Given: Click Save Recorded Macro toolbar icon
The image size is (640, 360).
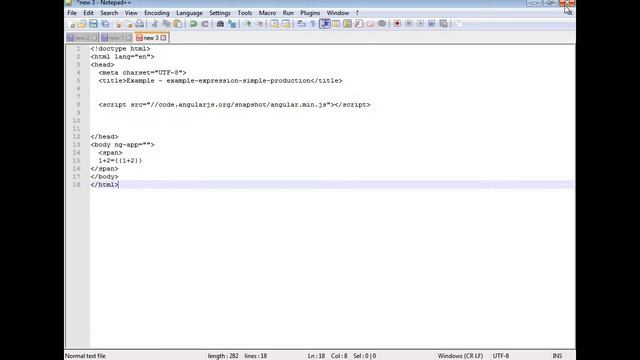Looking at the screenshot, I should coord(443,24).
